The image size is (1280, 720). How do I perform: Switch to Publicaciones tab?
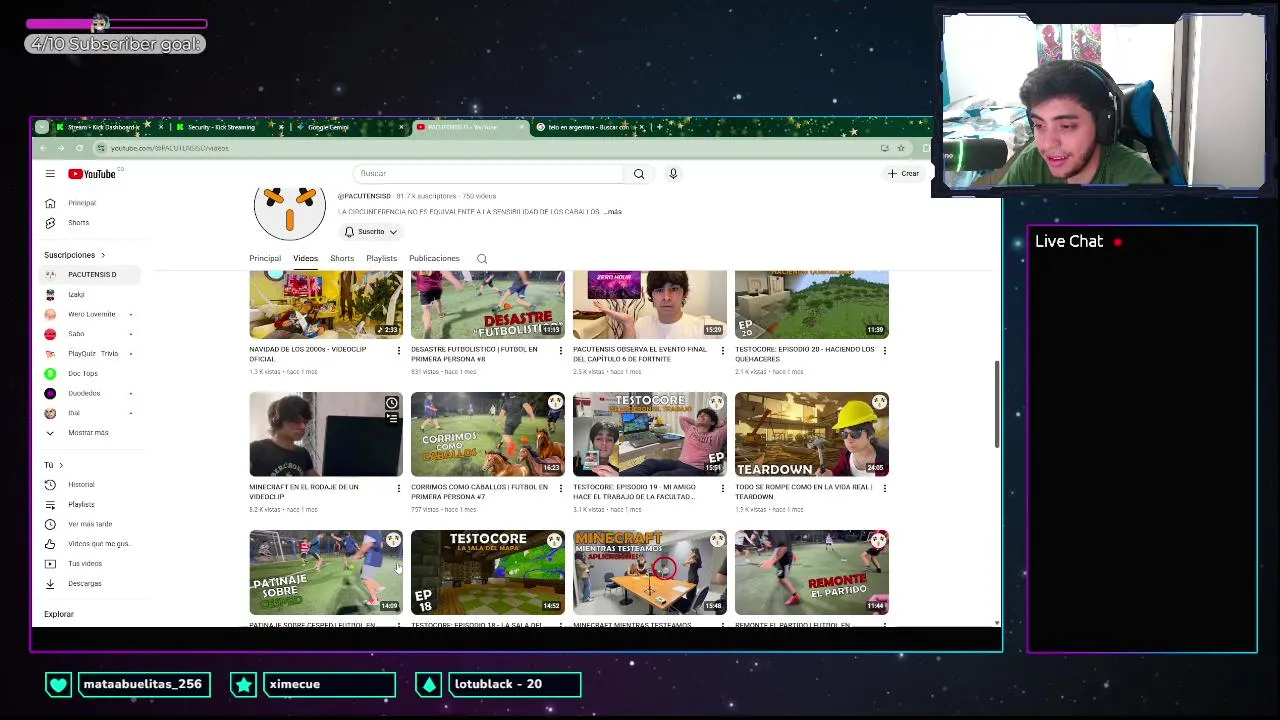(434, 258)
